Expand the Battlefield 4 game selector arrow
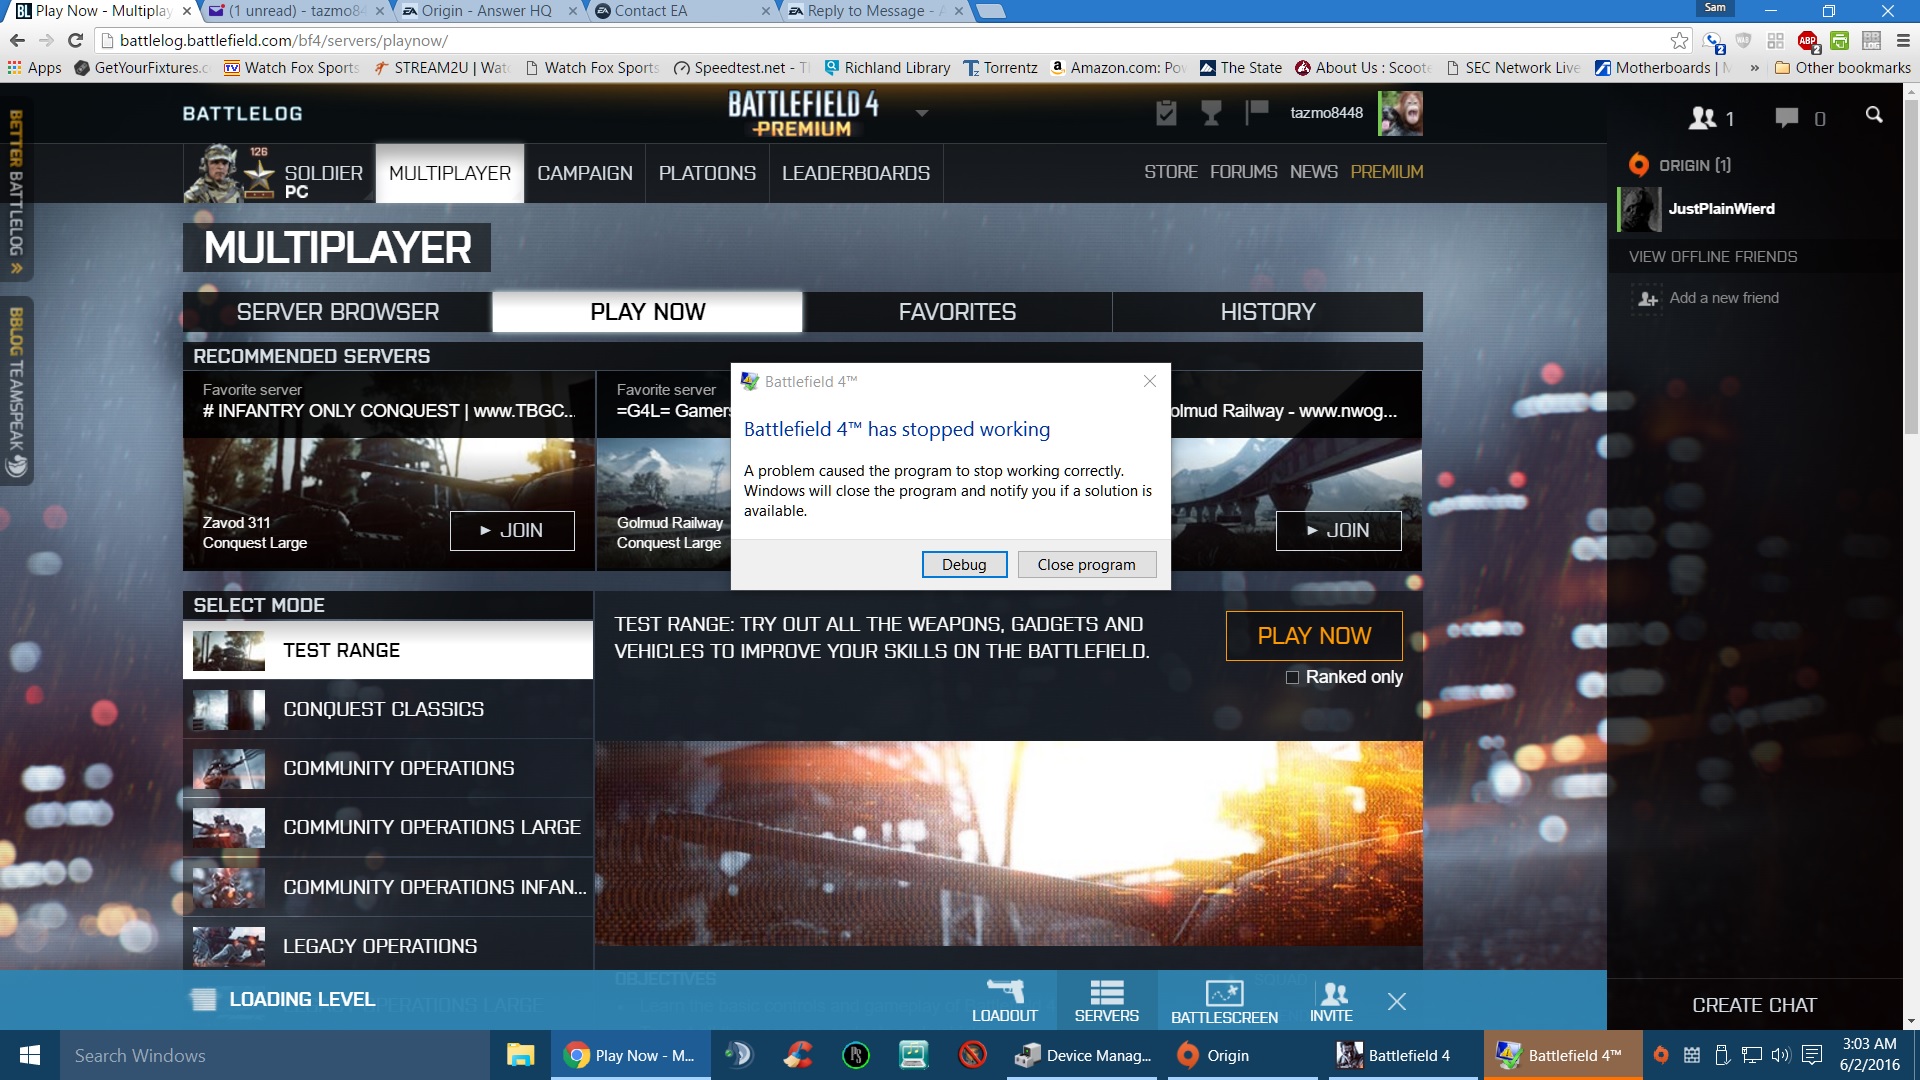Image resolution: width=1920 pixels, height=1080 pixels. point(922,113)
